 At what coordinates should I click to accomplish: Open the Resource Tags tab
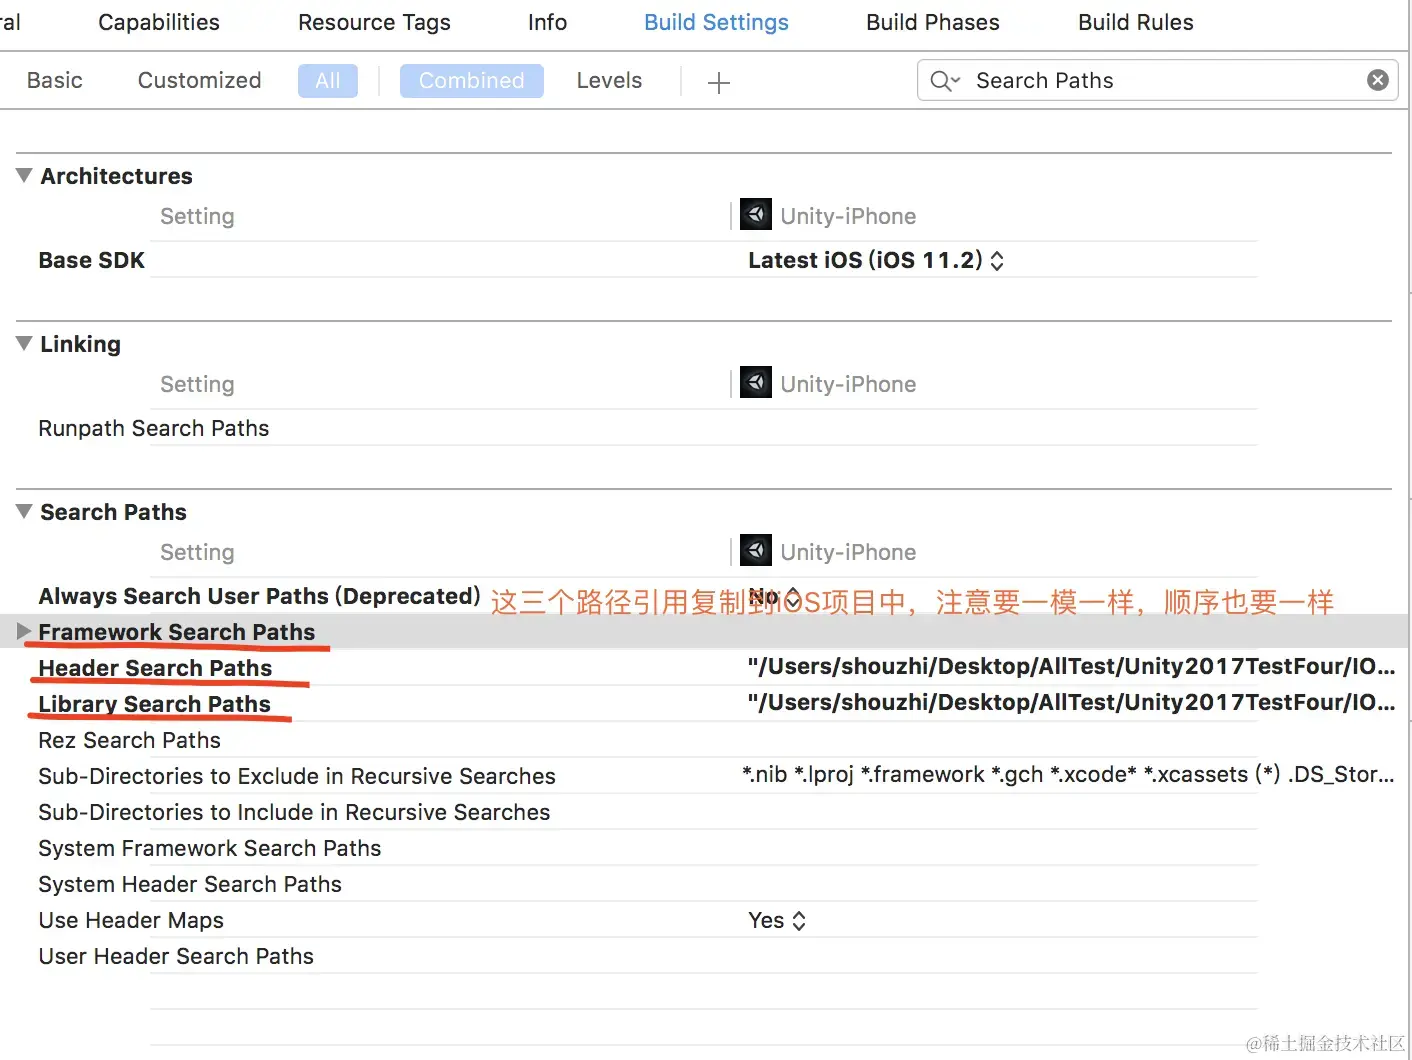[x=374, y=22]
